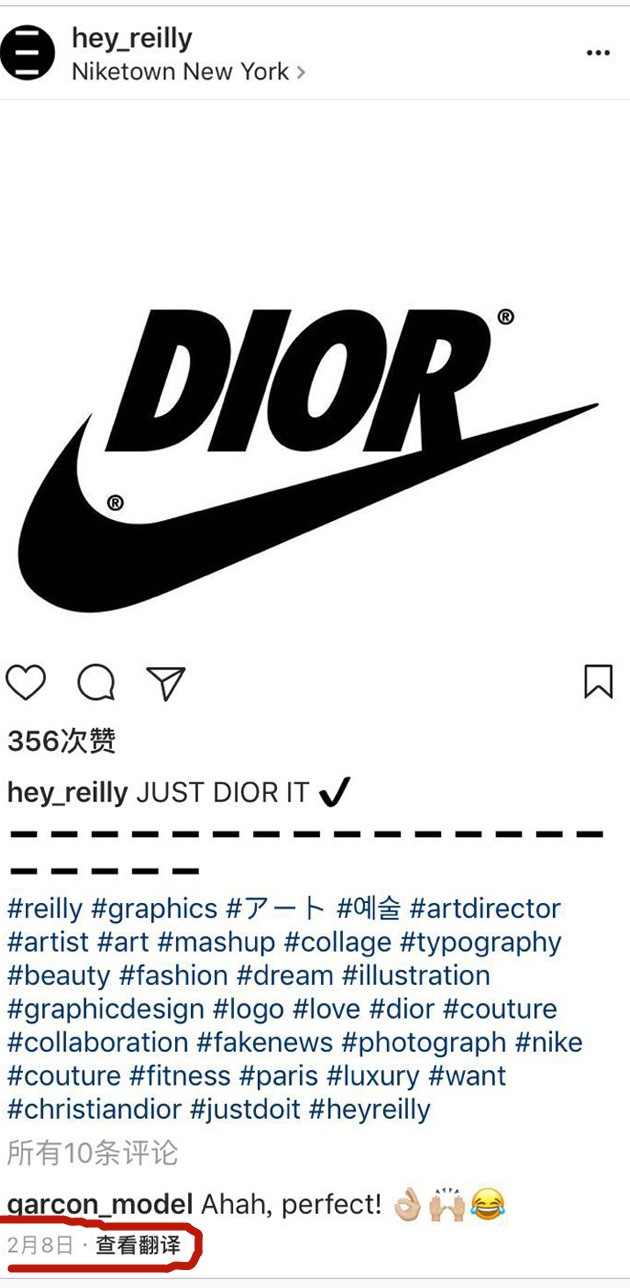Open hey_reilly name in the caption

coord(67,794)
